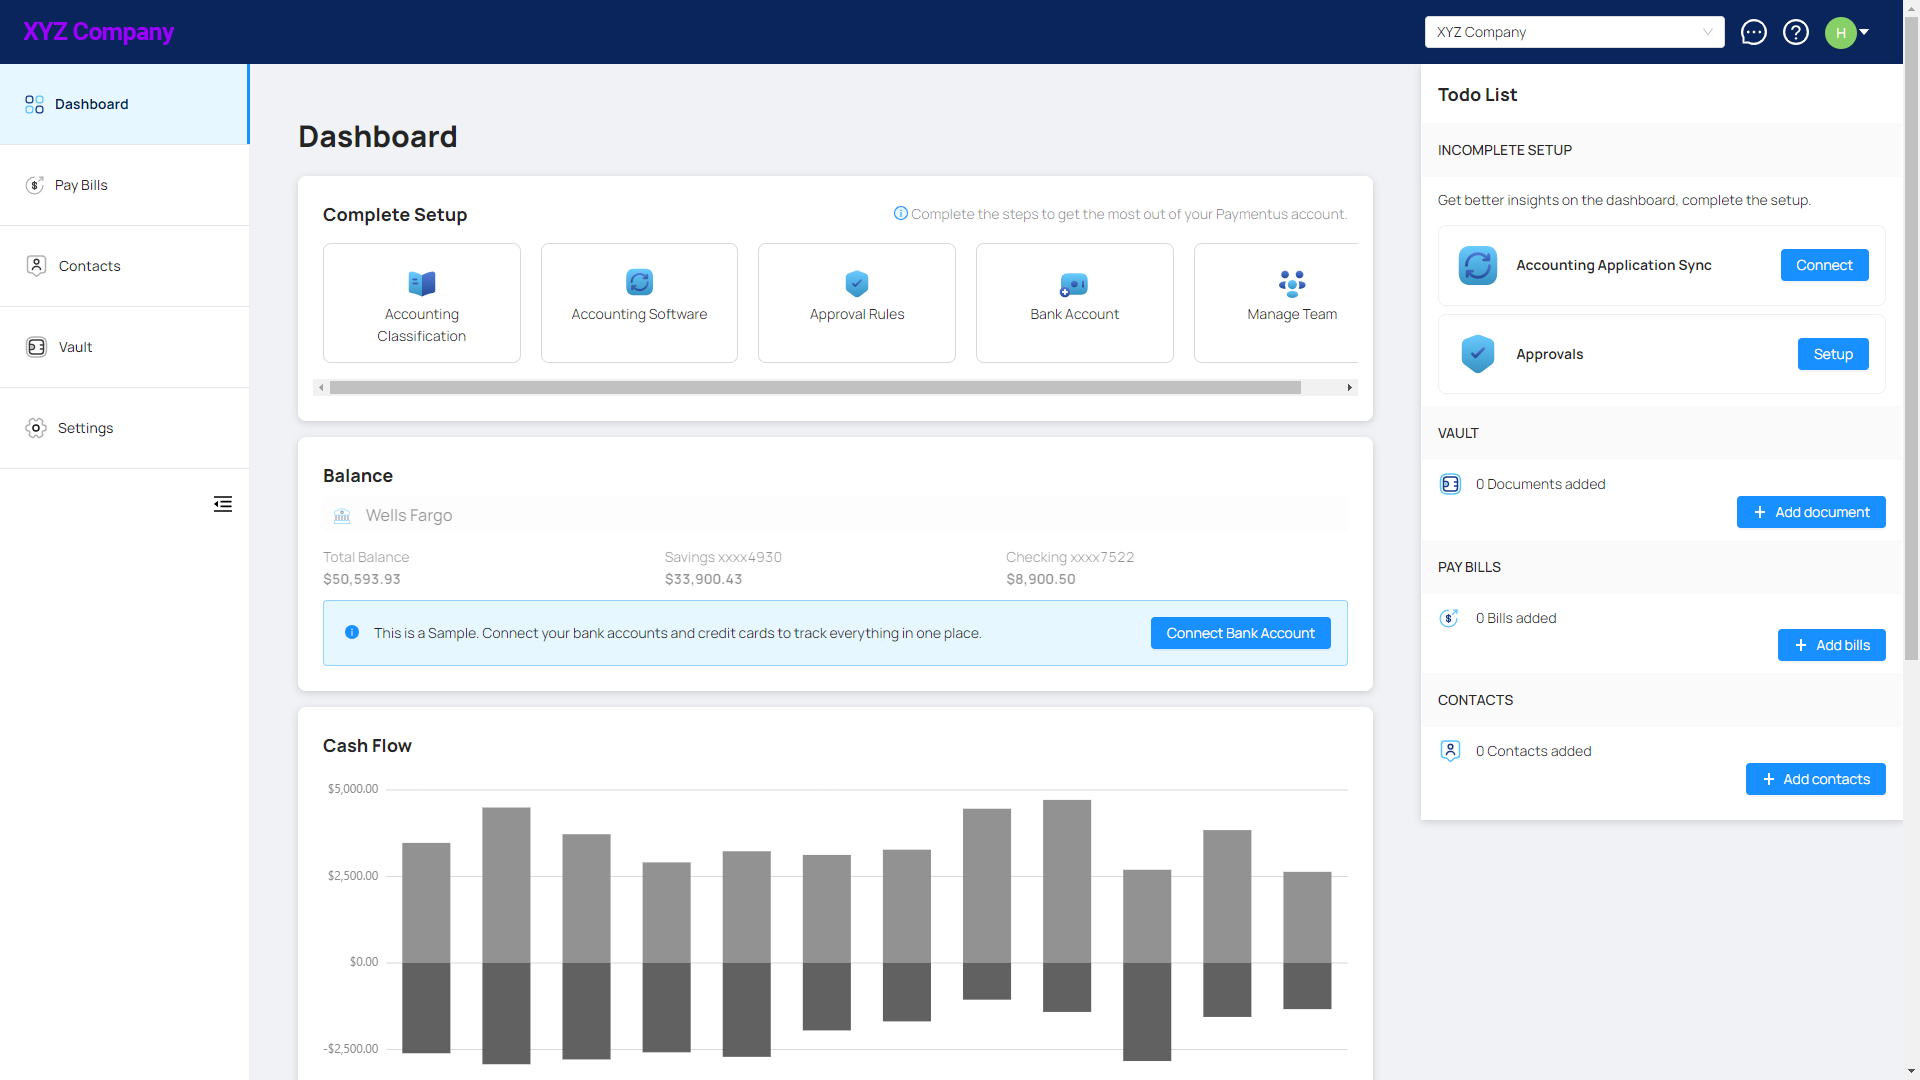Open the Approval Rules shield card
Screen dimensions: 1920x1080
point(856,302)
